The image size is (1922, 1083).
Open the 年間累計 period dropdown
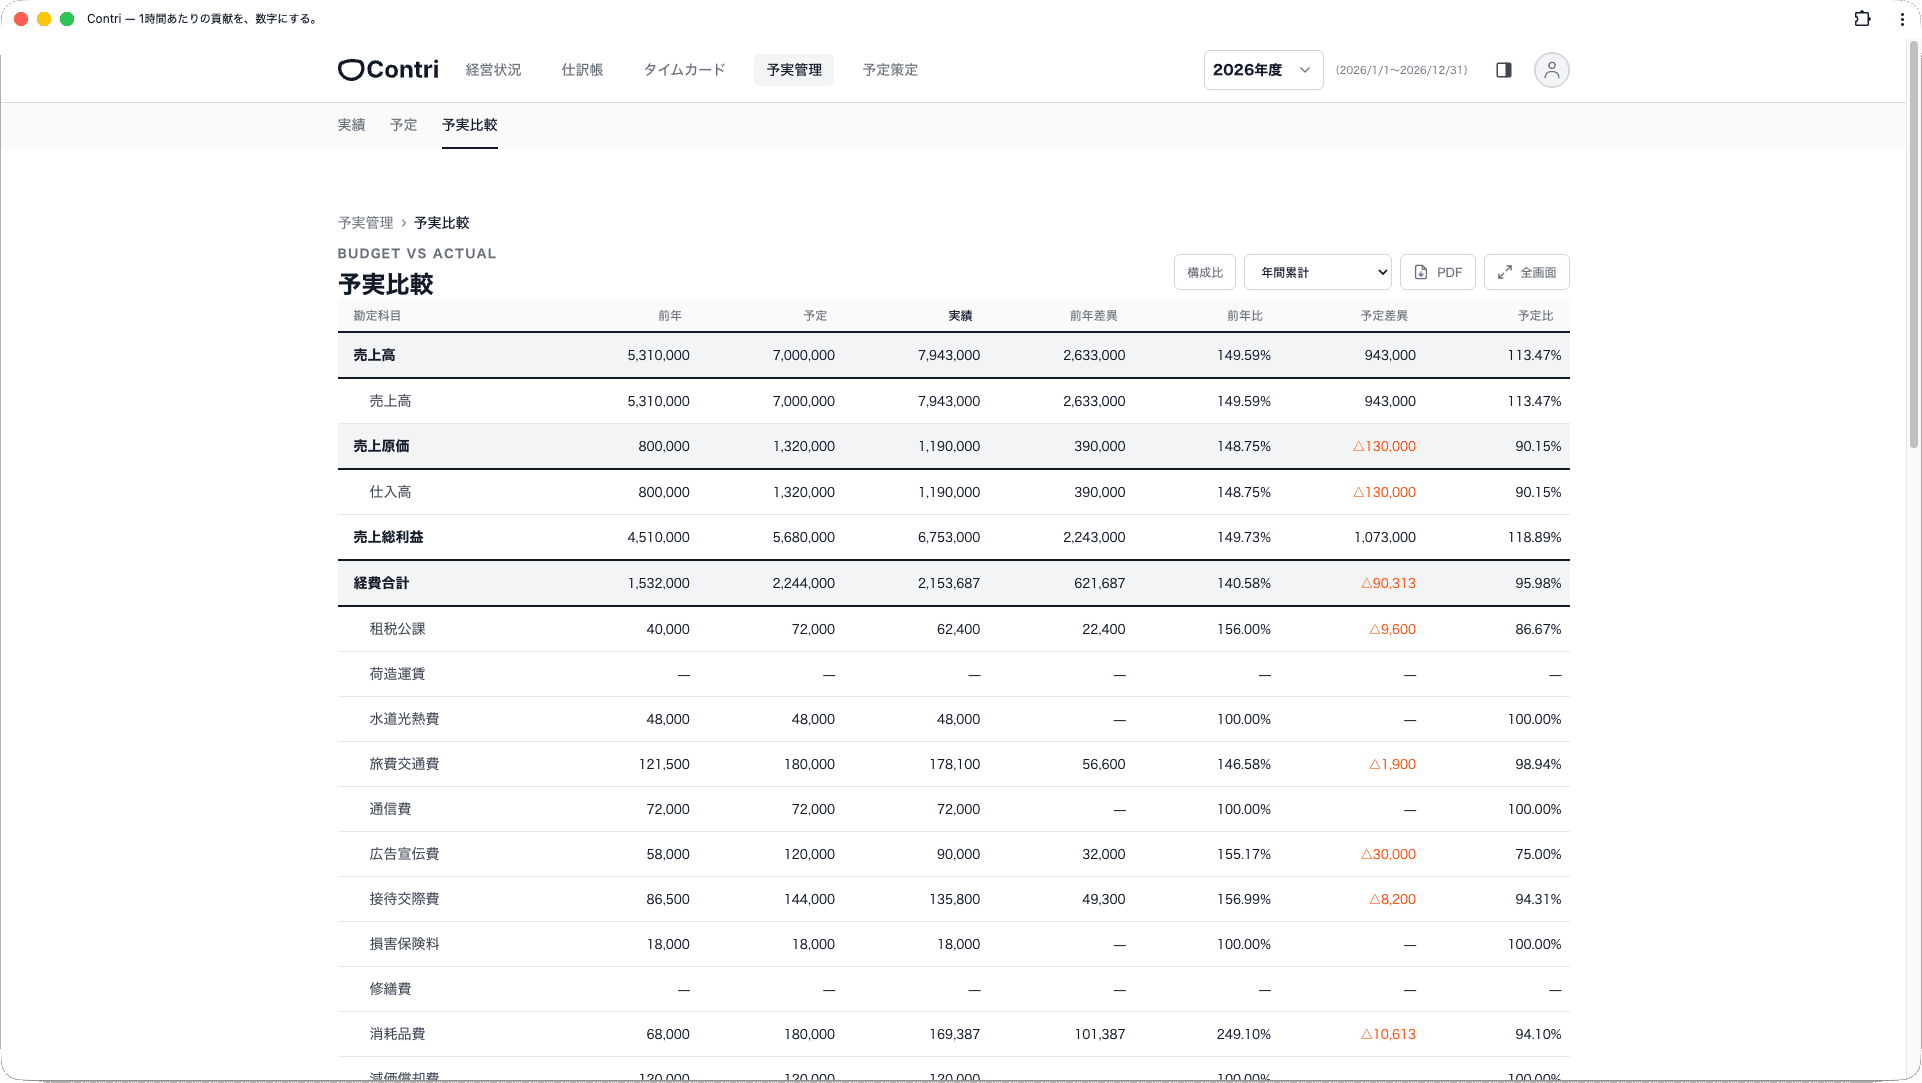point(1317,272)
